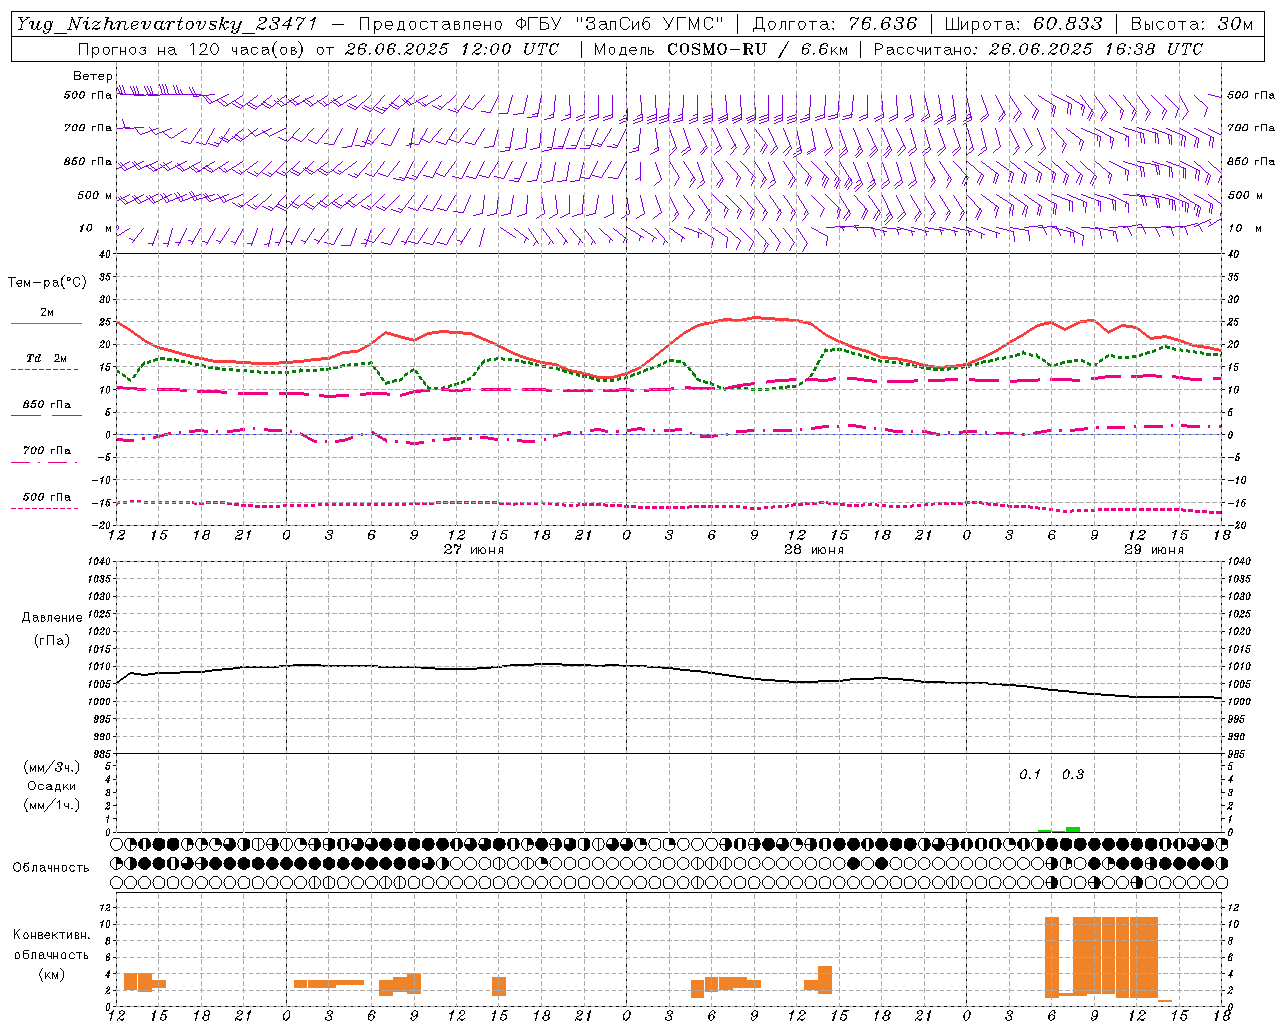Click the dashed sample under 'Td 2м' legend
Viewport: 1280px width, 1024px height.
pos(44,370)
